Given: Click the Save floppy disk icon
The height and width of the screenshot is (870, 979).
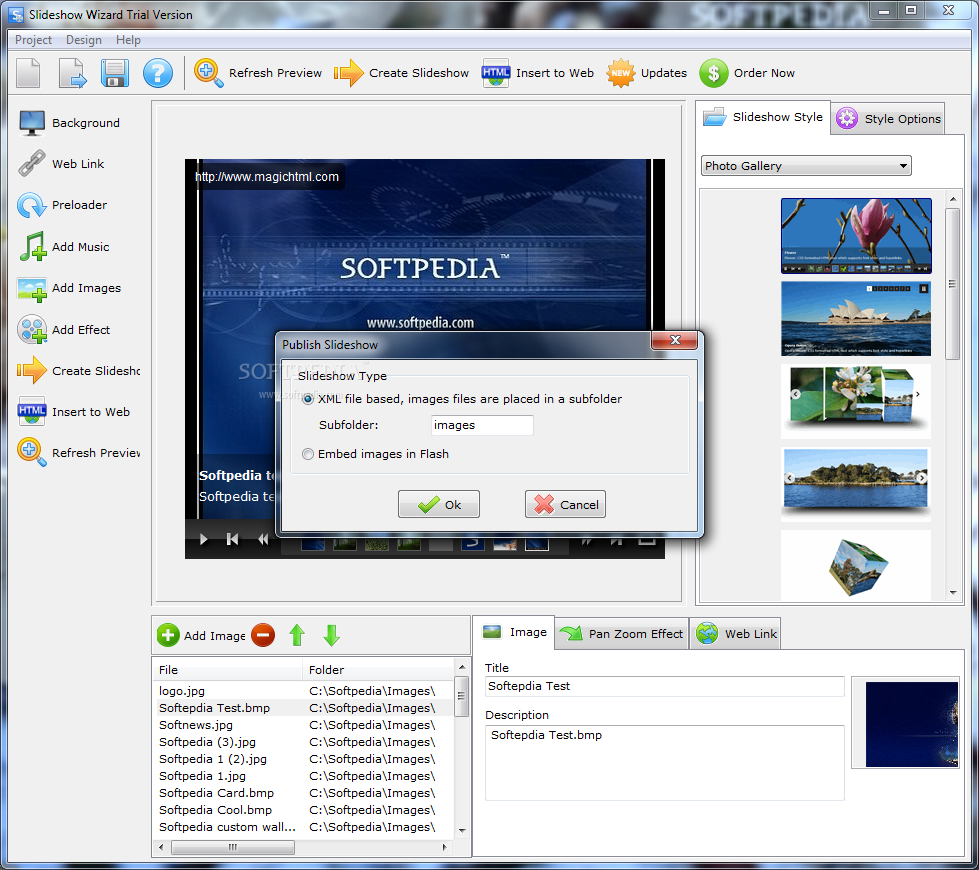Looking at the screenshot, I should point(115,73).
